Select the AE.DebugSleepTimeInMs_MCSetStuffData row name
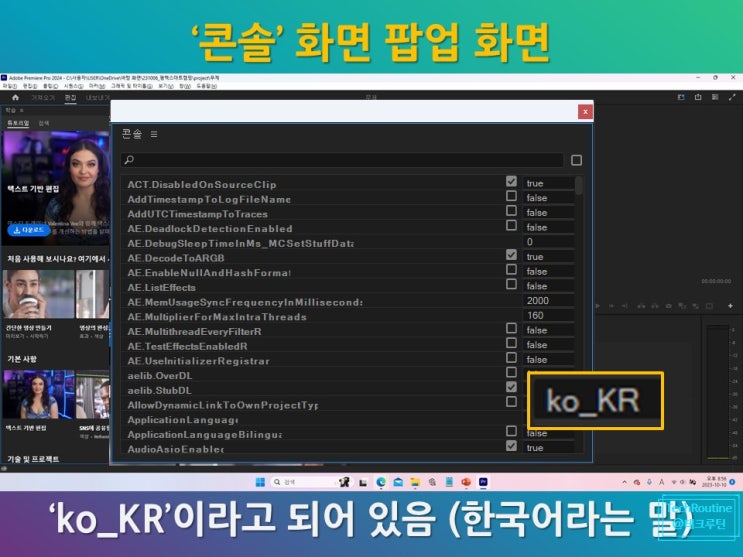 [241, 244]
